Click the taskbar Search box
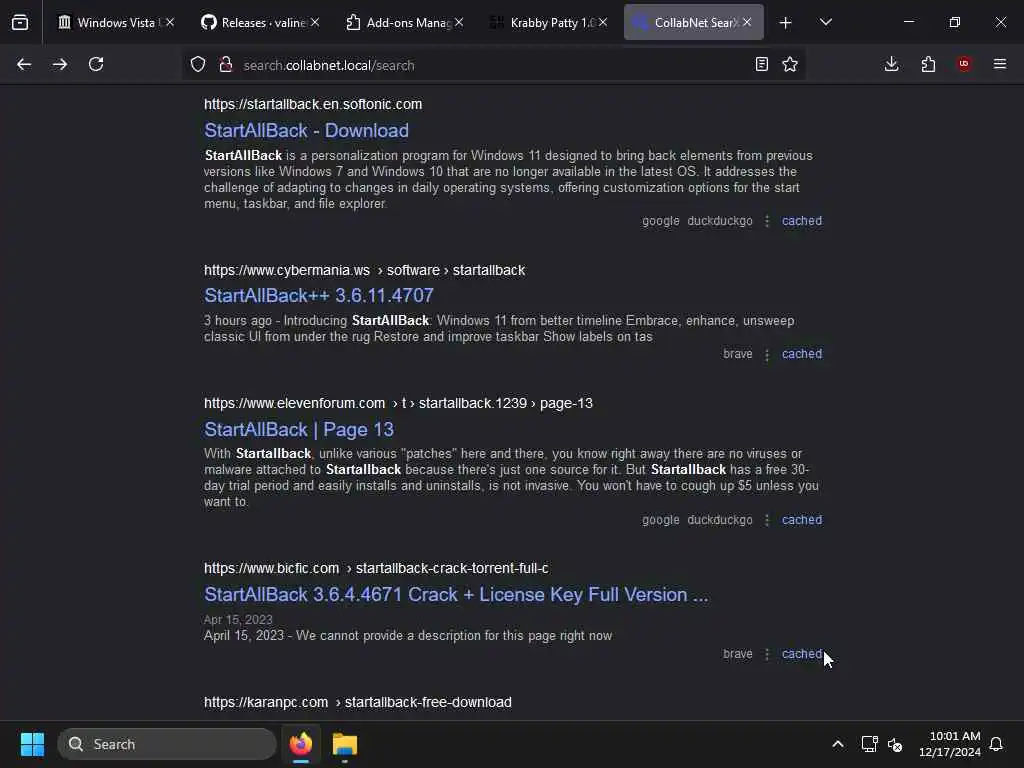Viewport: 1024px width, 768px height. click(167, 744)
